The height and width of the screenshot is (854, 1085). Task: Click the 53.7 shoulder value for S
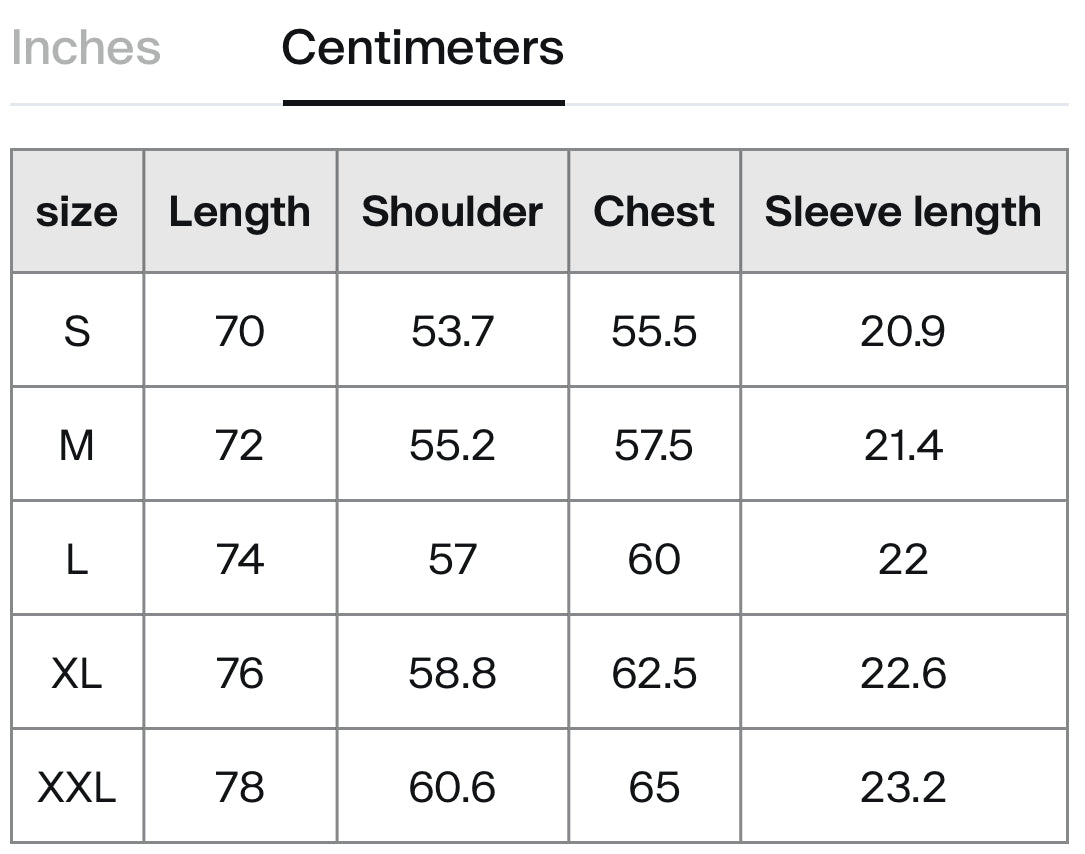point(452,330)
